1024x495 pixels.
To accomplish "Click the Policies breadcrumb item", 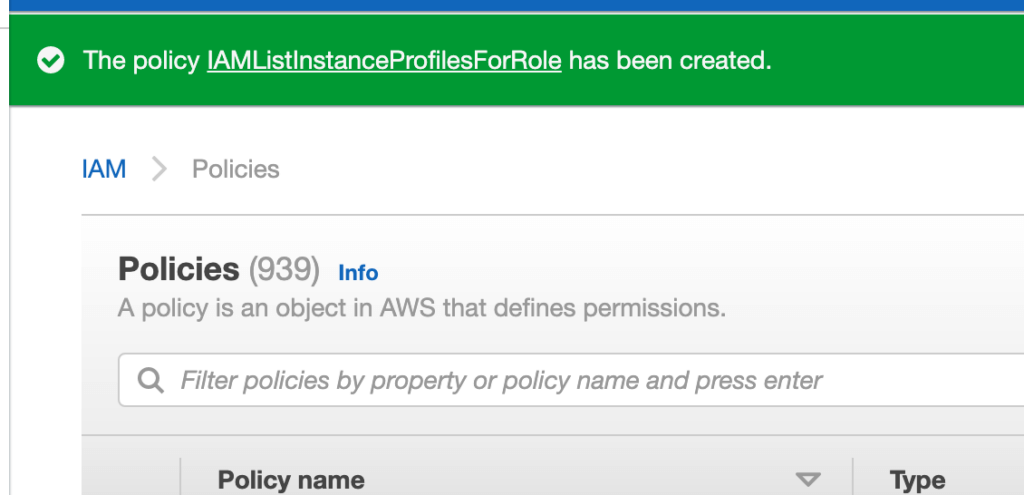I will 235,169.
